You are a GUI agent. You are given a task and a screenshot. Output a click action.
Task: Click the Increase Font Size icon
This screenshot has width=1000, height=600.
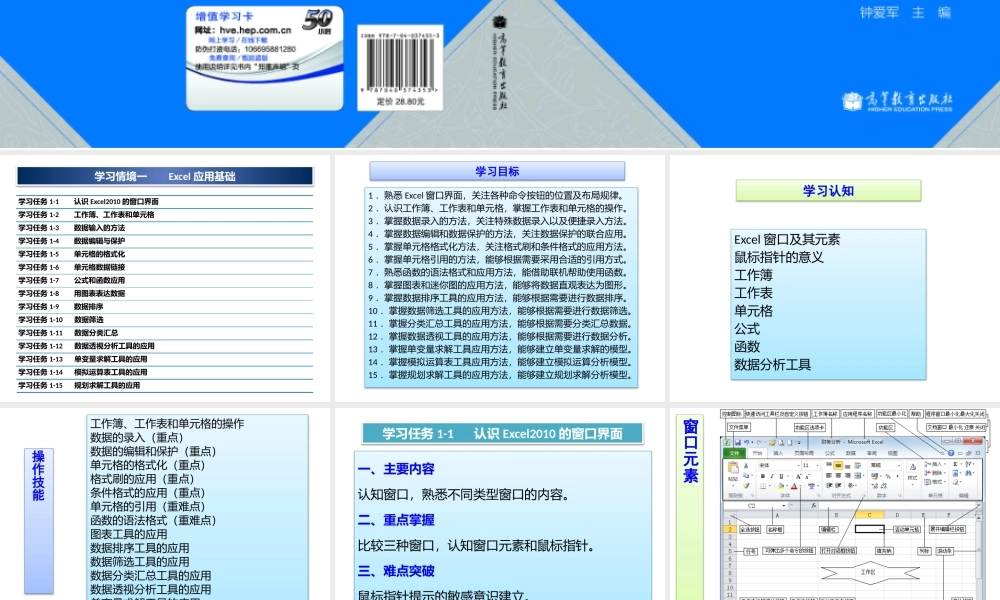pos(796,475)
